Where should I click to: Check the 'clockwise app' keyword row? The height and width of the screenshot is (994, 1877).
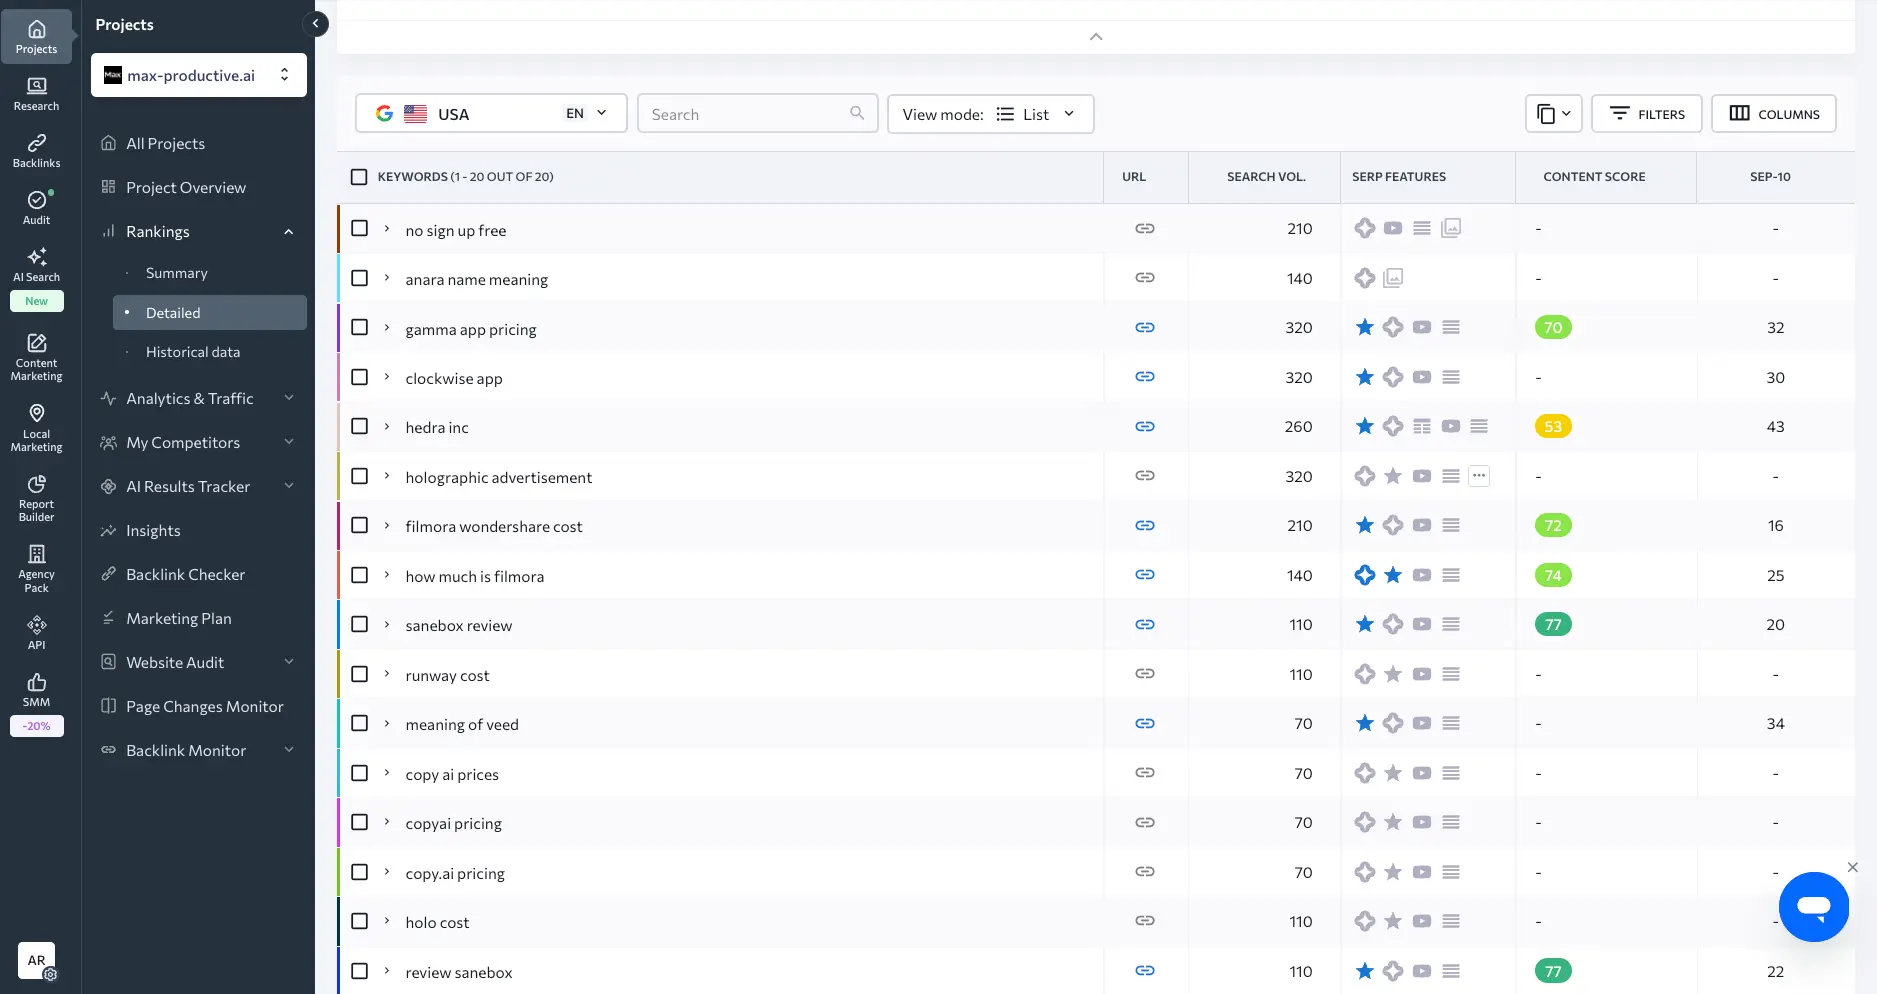click(x=359, y=377)
